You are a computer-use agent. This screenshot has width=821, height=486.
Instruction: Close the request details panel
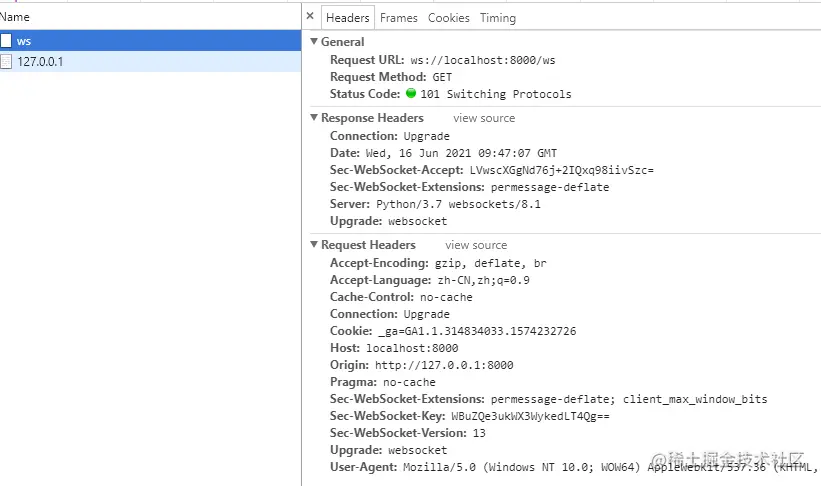coord(310,17)
